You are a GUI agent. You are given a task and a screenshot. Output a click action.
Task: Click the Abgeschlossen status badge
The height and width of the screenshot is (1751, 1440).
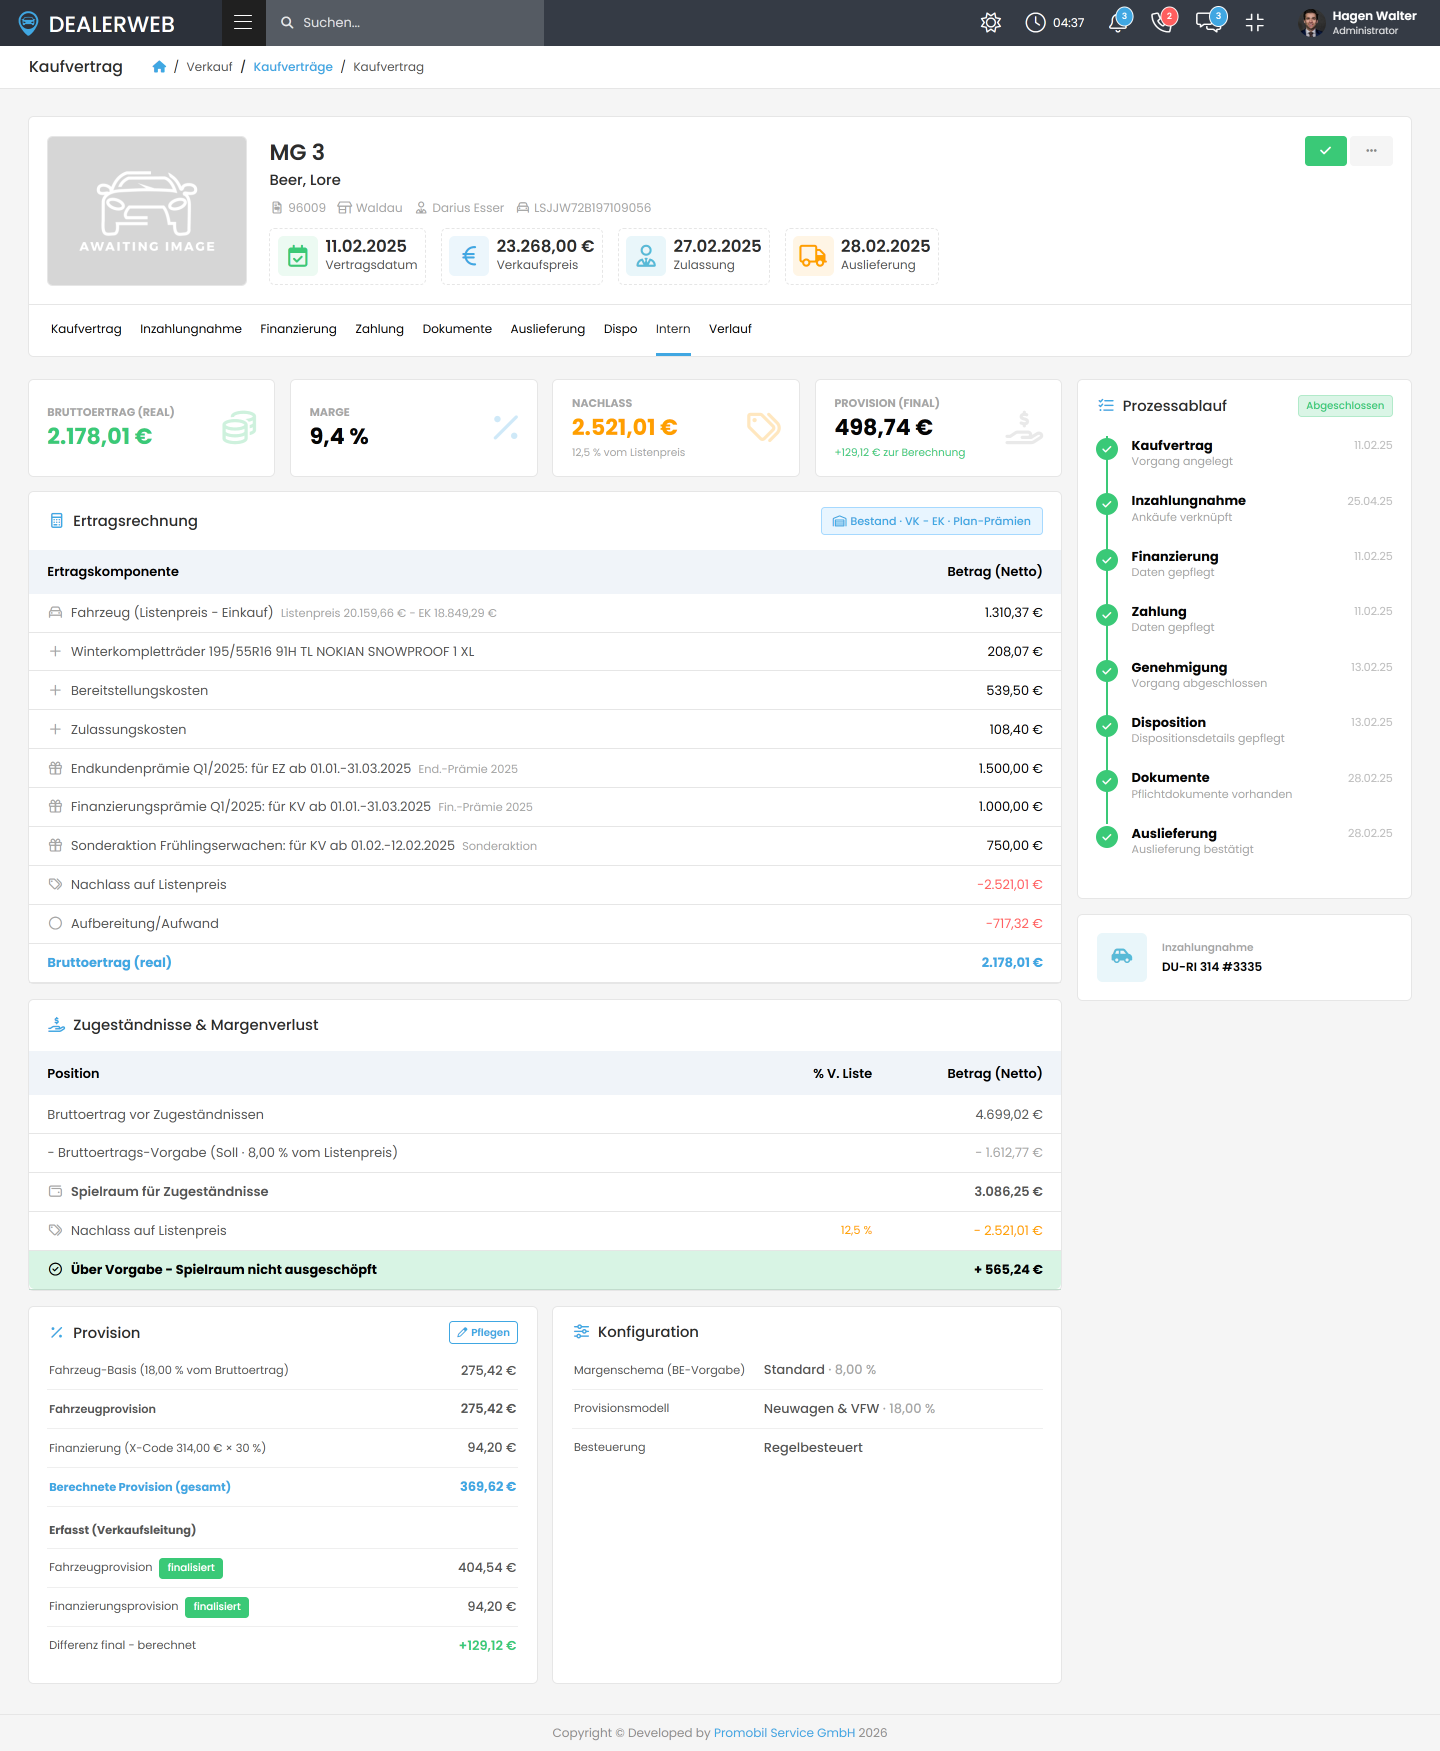(x=1345, y=406)
